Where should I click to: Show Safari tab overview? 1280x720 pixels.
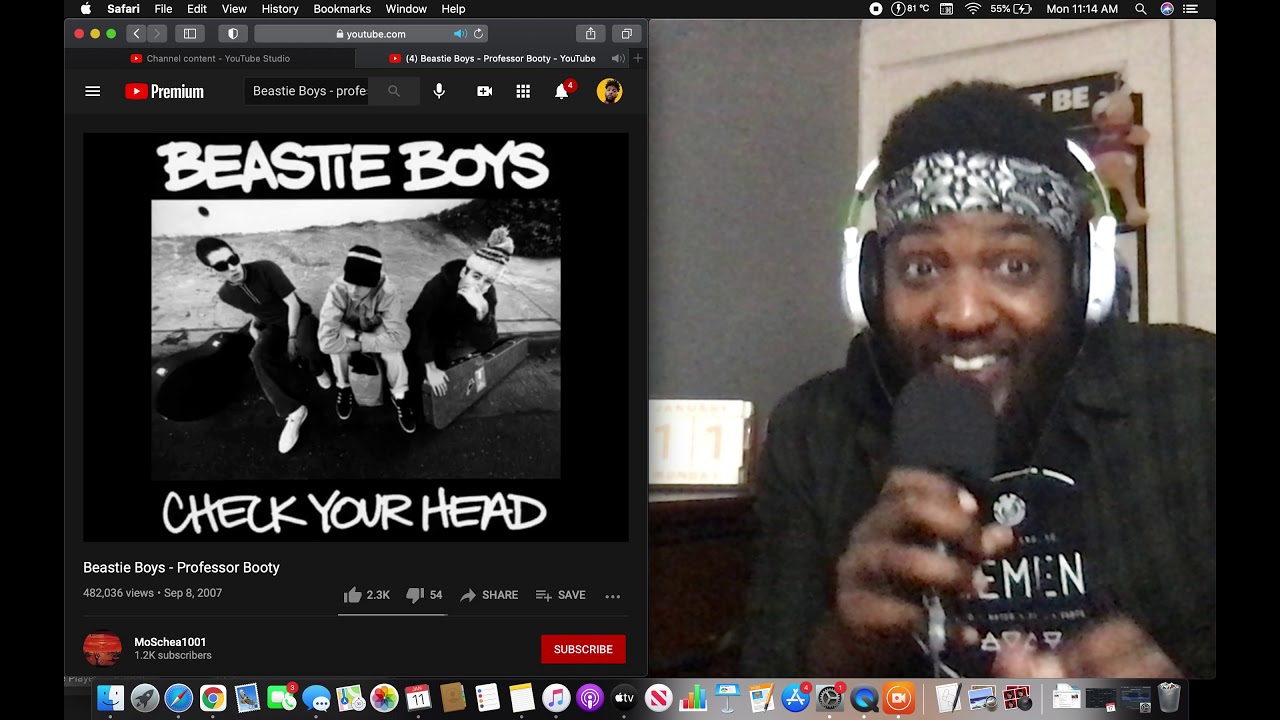coord(626,33)
